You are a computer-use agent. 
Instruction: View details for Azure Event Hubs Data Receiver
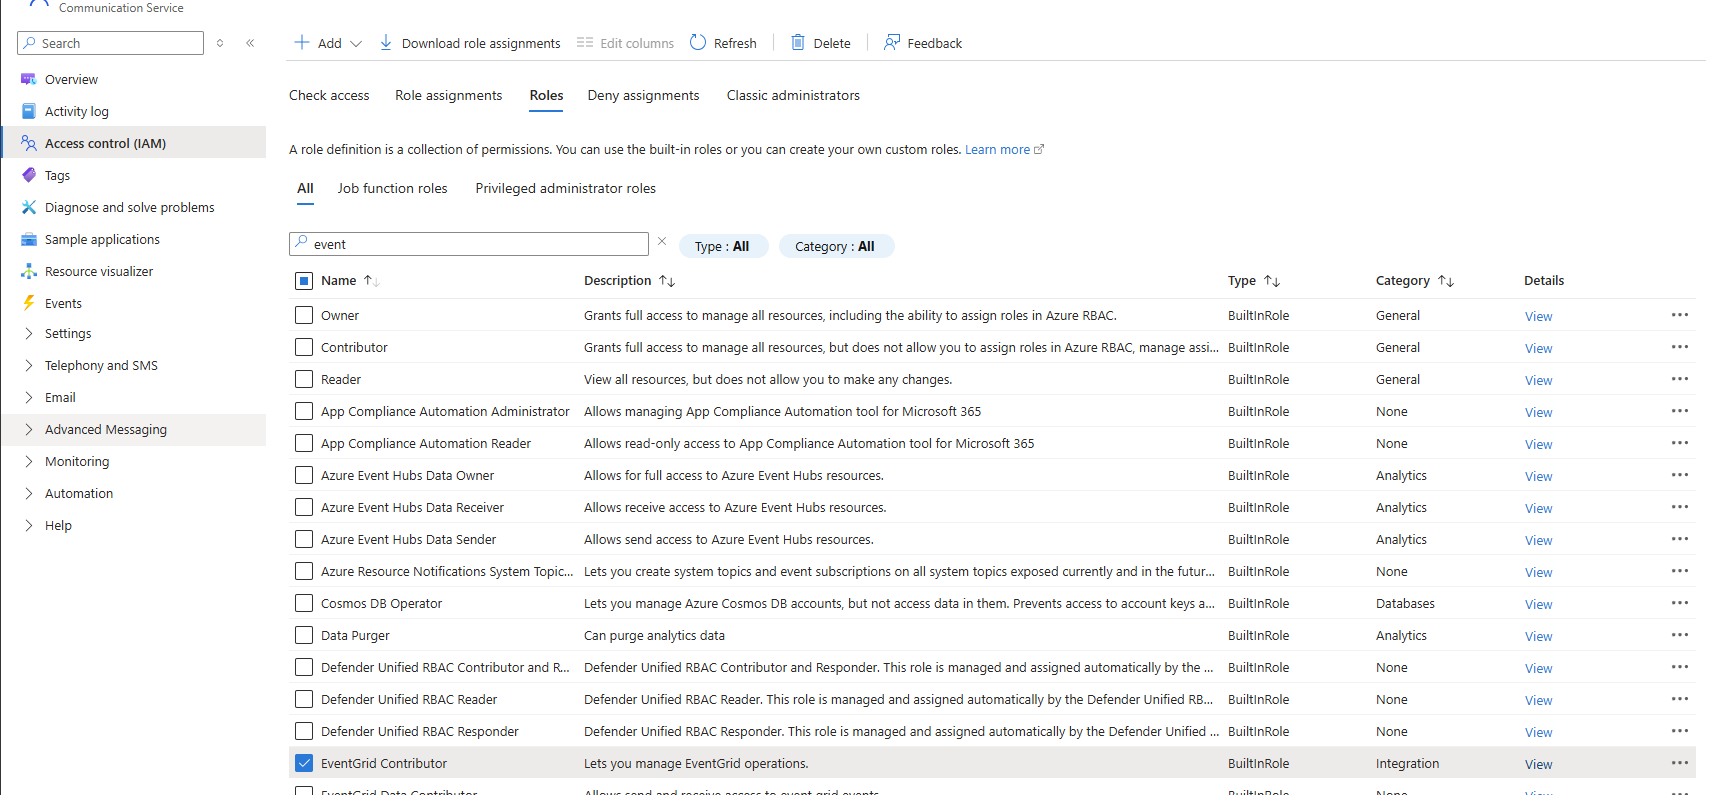coord(1538,508)
